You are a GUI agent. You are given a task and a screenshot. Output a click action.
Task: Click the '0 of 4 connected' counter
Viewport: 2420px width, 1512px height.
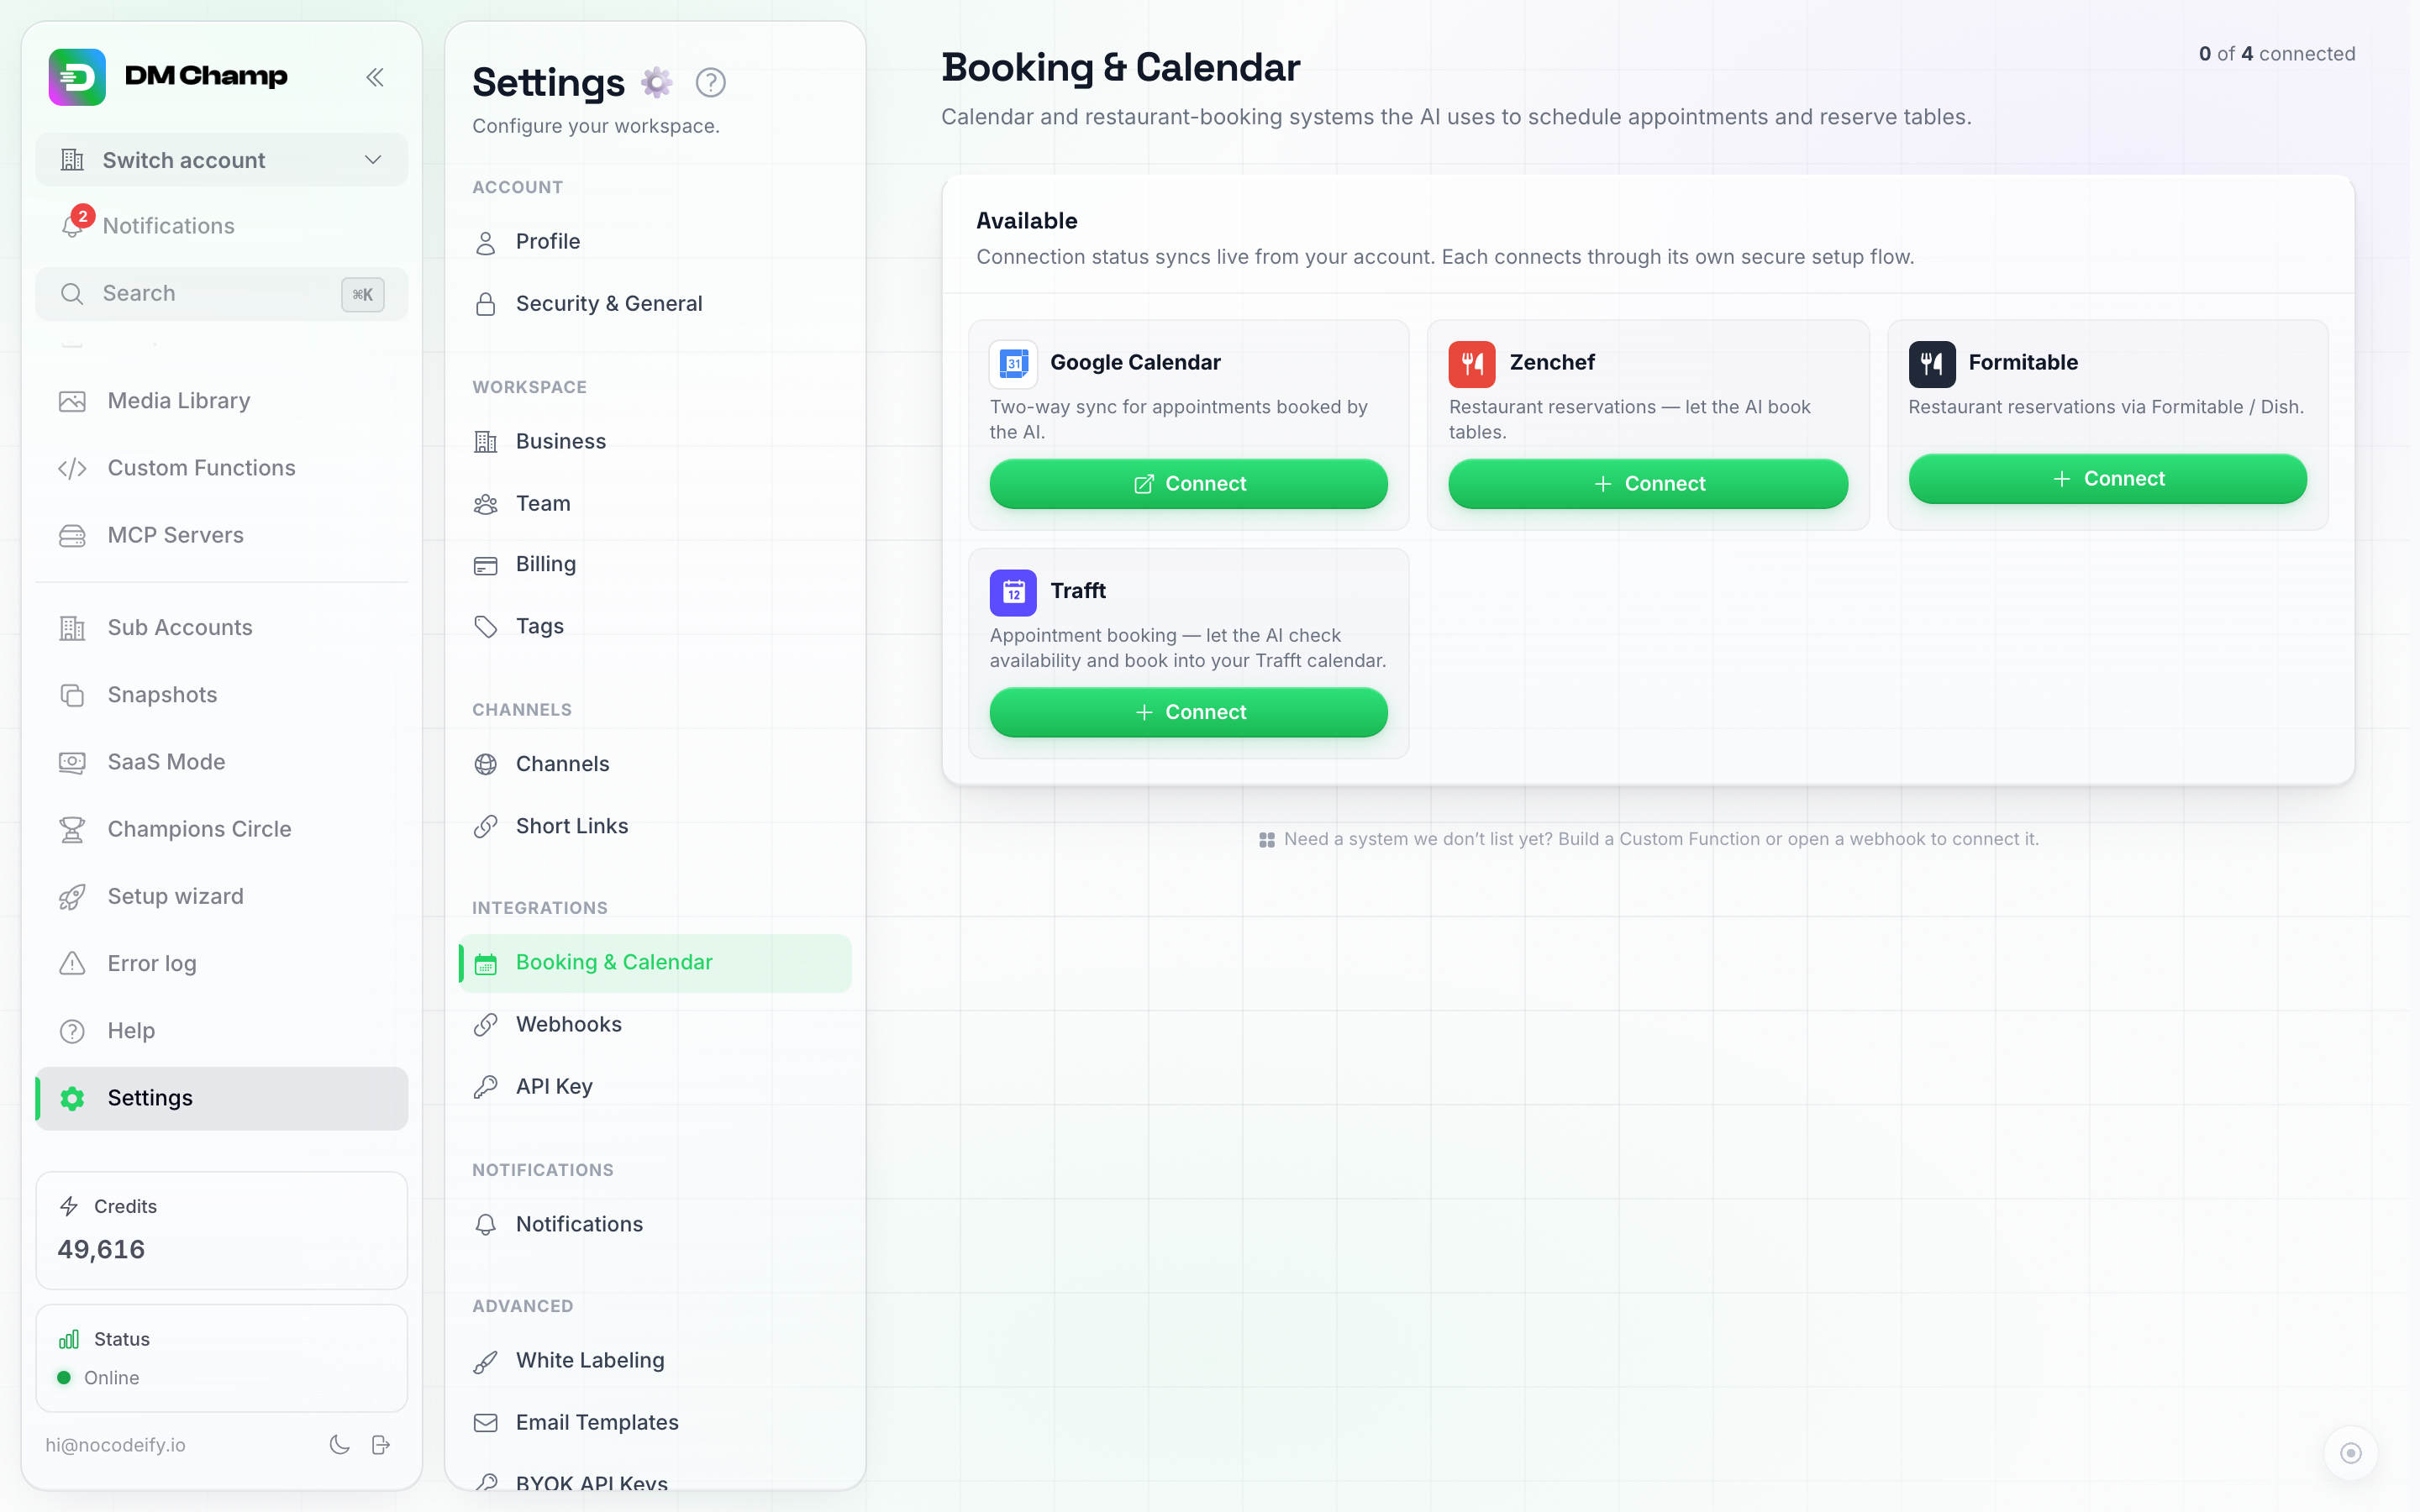[x=2276, y=54]
